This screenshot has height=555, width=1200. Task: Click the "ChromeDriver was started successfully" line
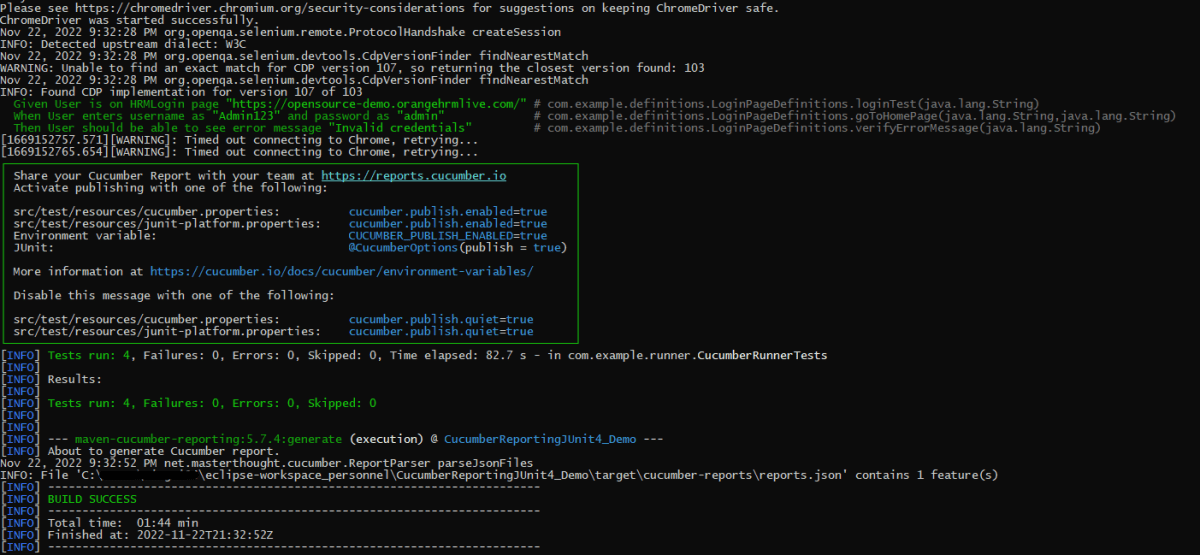point(129,20)
